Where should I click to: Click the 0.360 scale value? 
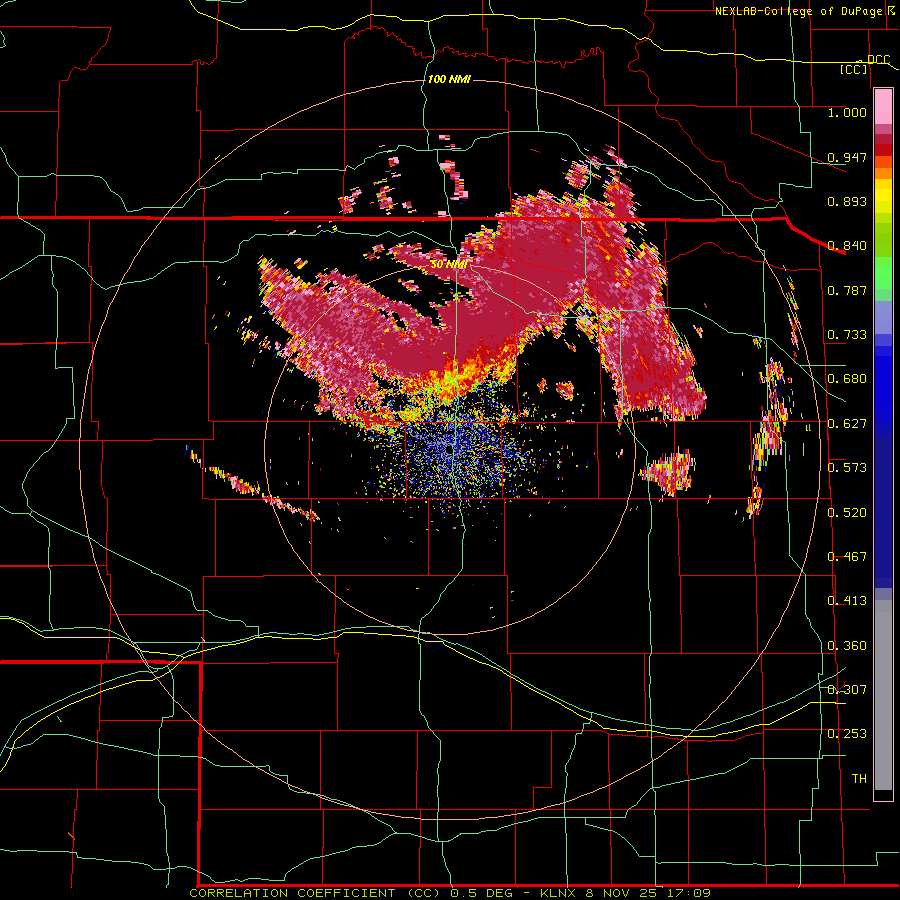tap(847, 646)
